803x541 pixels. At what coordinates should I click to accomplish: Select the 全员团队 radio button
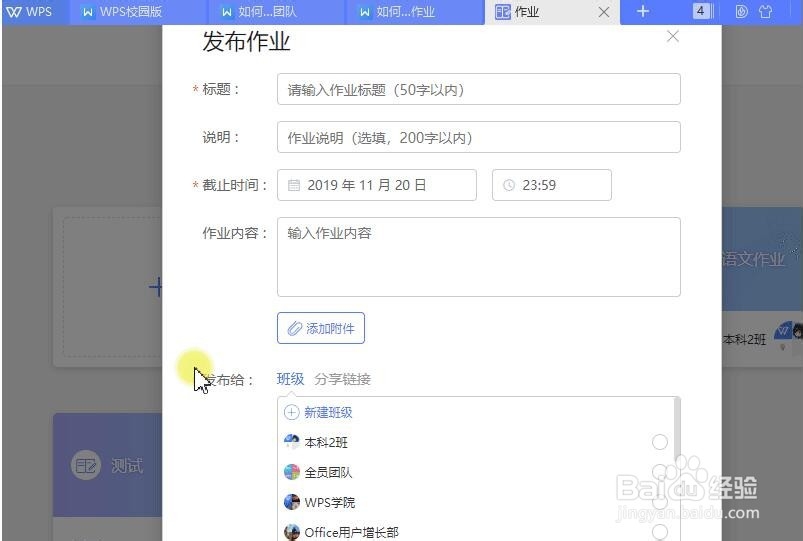tap(660, 472)
